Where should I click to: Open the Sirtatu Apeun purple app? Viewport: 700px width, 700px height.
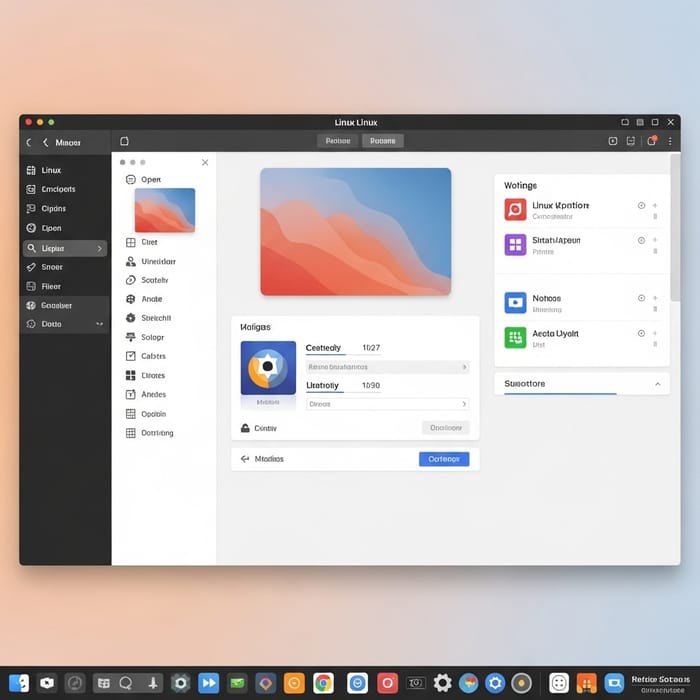(515, 245)
